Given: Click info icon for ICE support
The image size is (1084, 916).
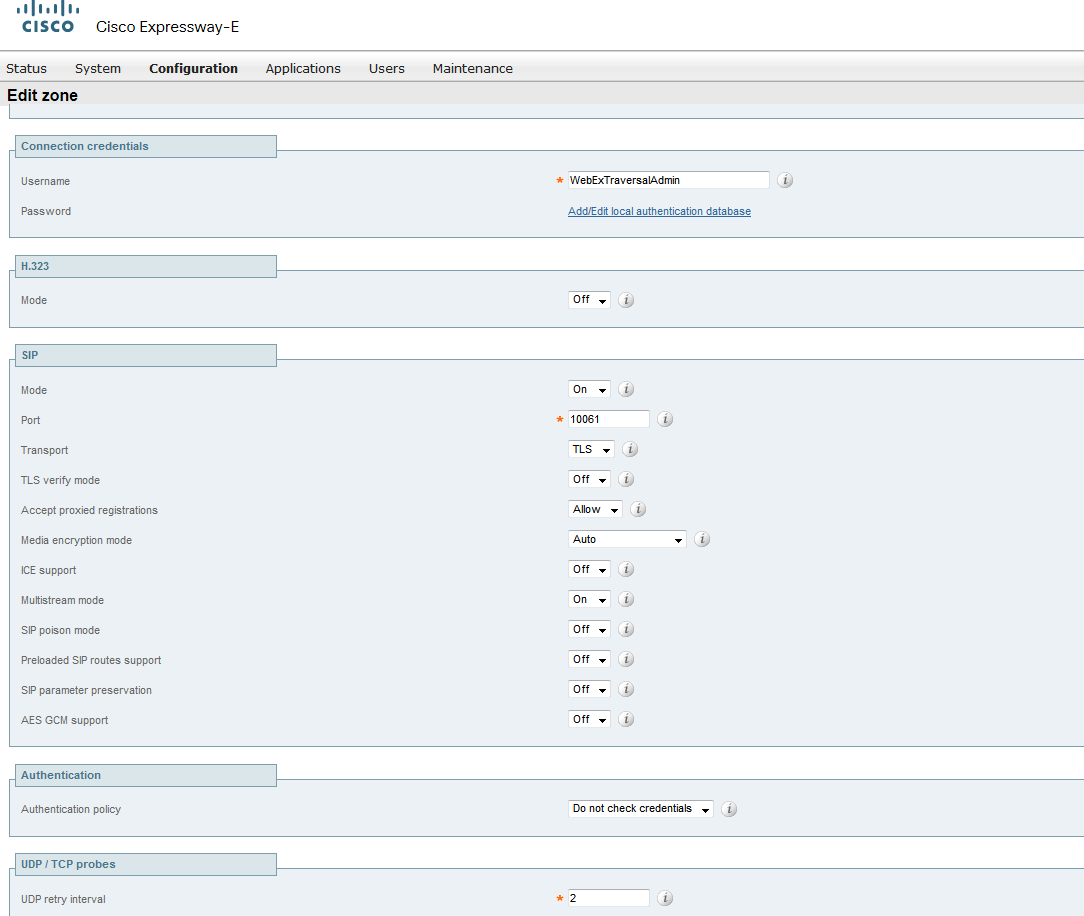Looking at the screenshot, I should pos(626,569).
